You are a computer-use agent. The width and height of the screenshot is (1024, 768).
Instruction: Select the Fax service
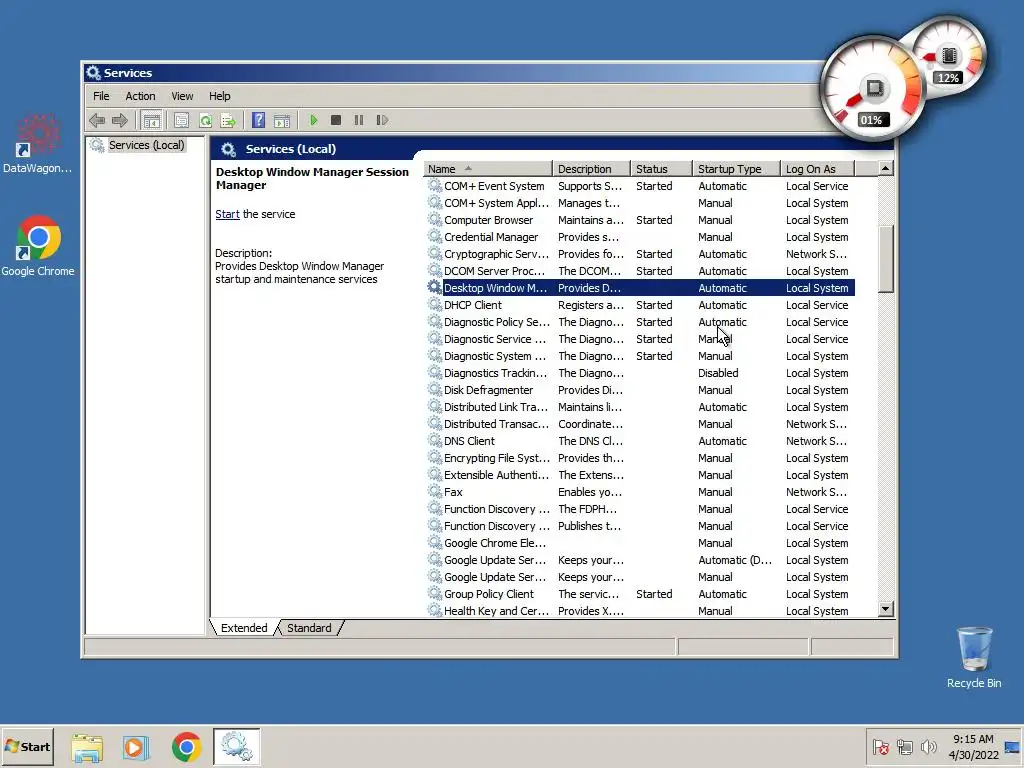(x=639, y=492)
